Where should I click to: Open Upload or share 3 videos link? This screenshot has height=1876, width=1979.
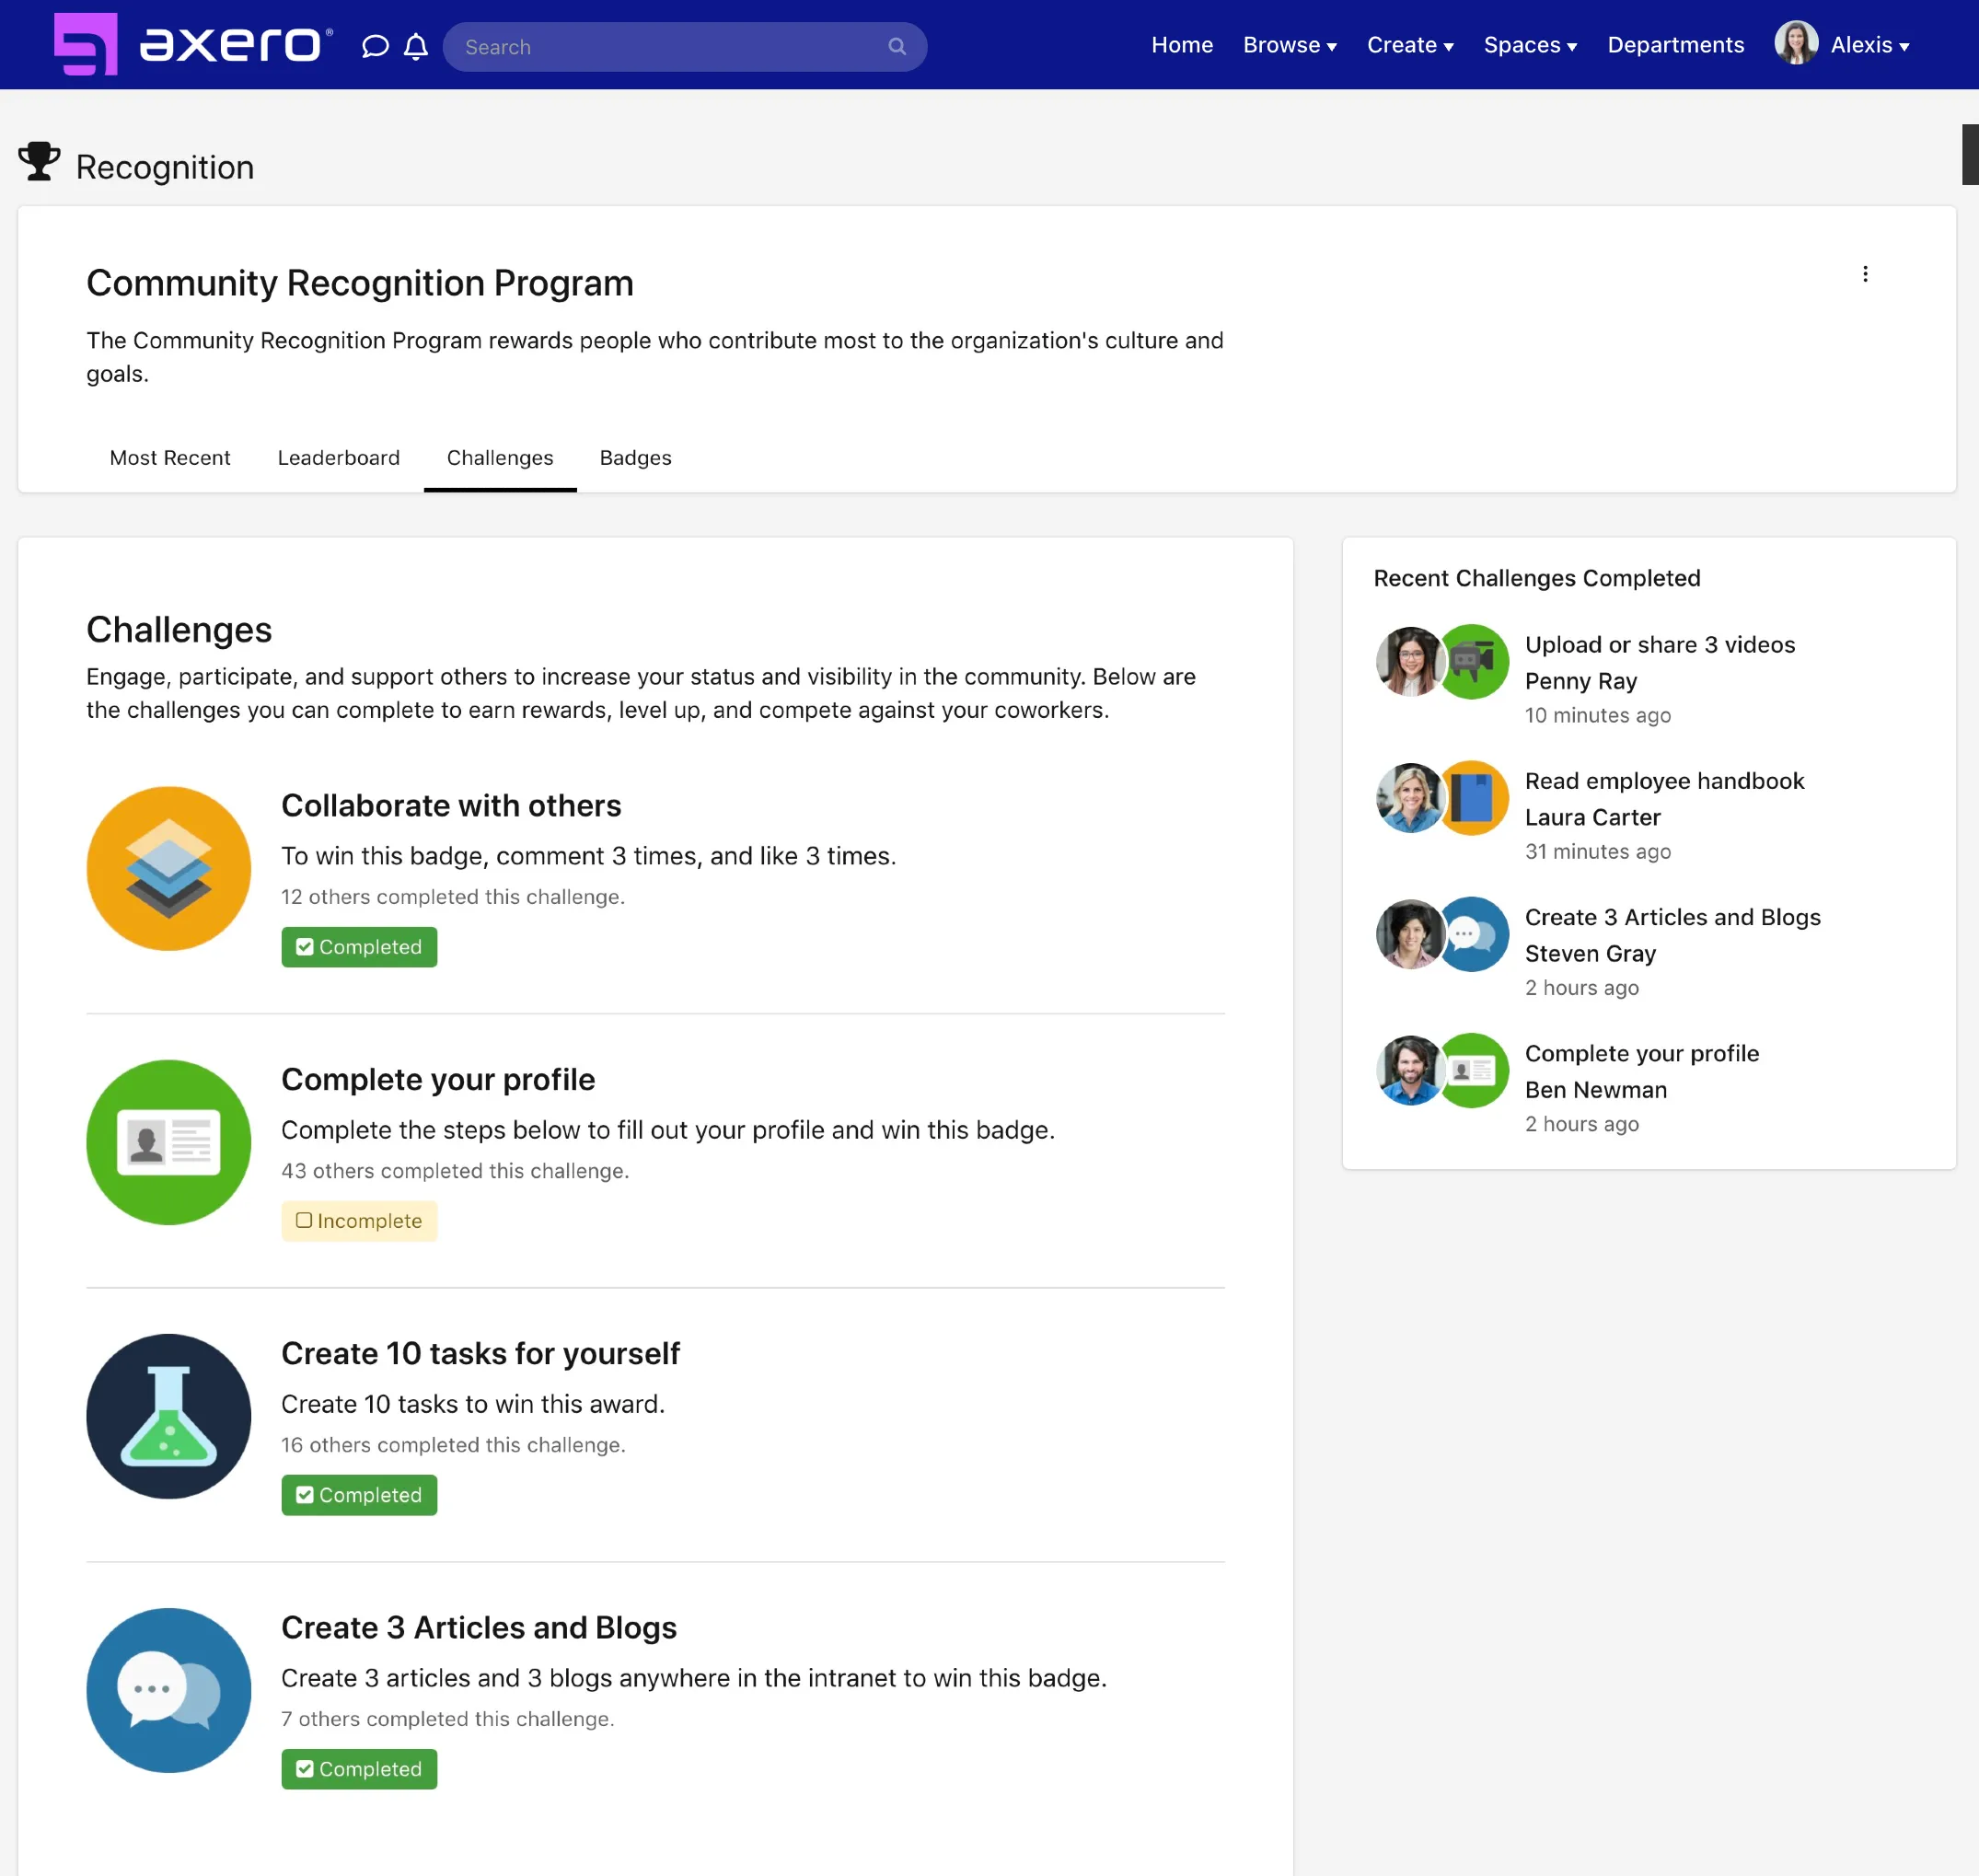click(x=1660, y=645)
